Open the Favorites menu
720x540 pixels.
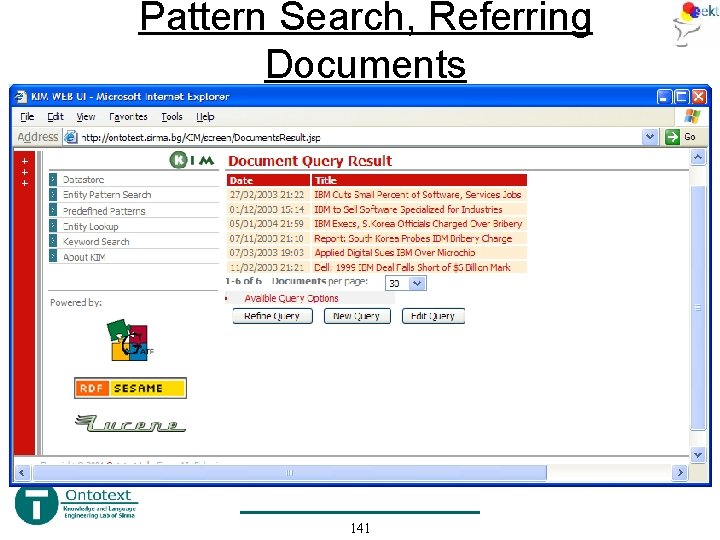coord(128,117)
